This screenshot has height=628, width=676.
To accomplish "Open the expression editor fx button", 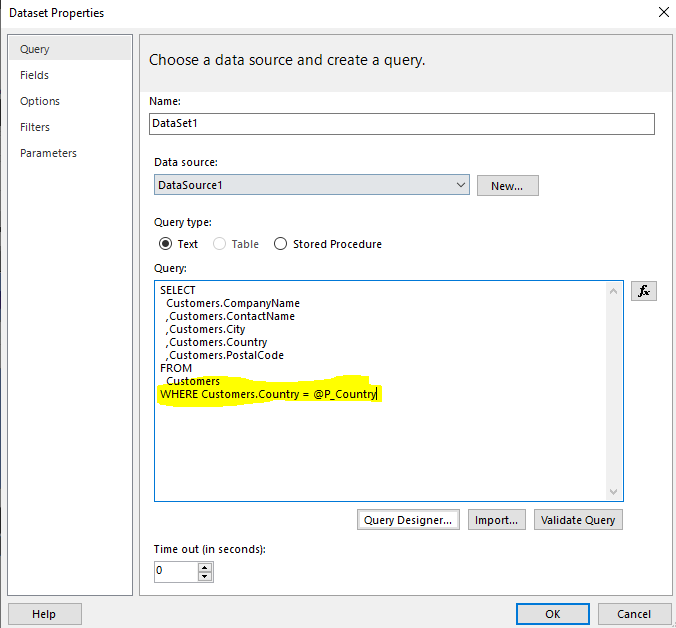I will click(644, 291).
